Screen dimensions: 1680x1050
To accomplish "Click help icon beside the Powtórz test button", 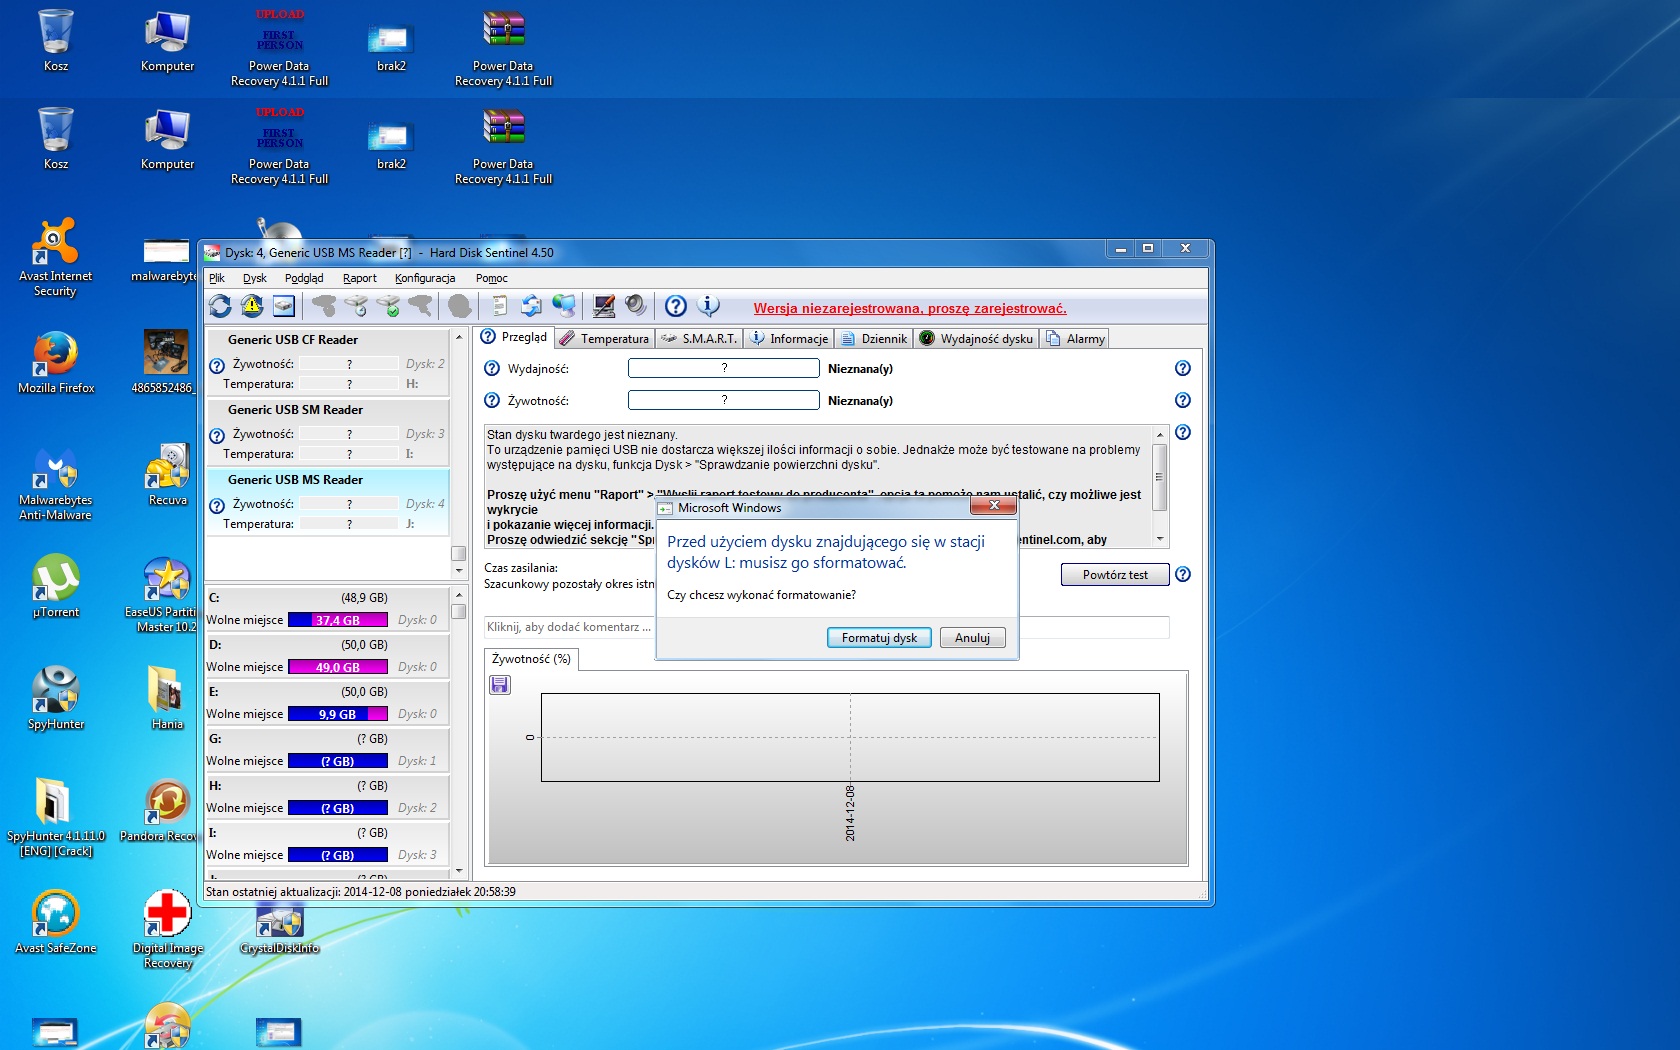I will (1183, 574).
